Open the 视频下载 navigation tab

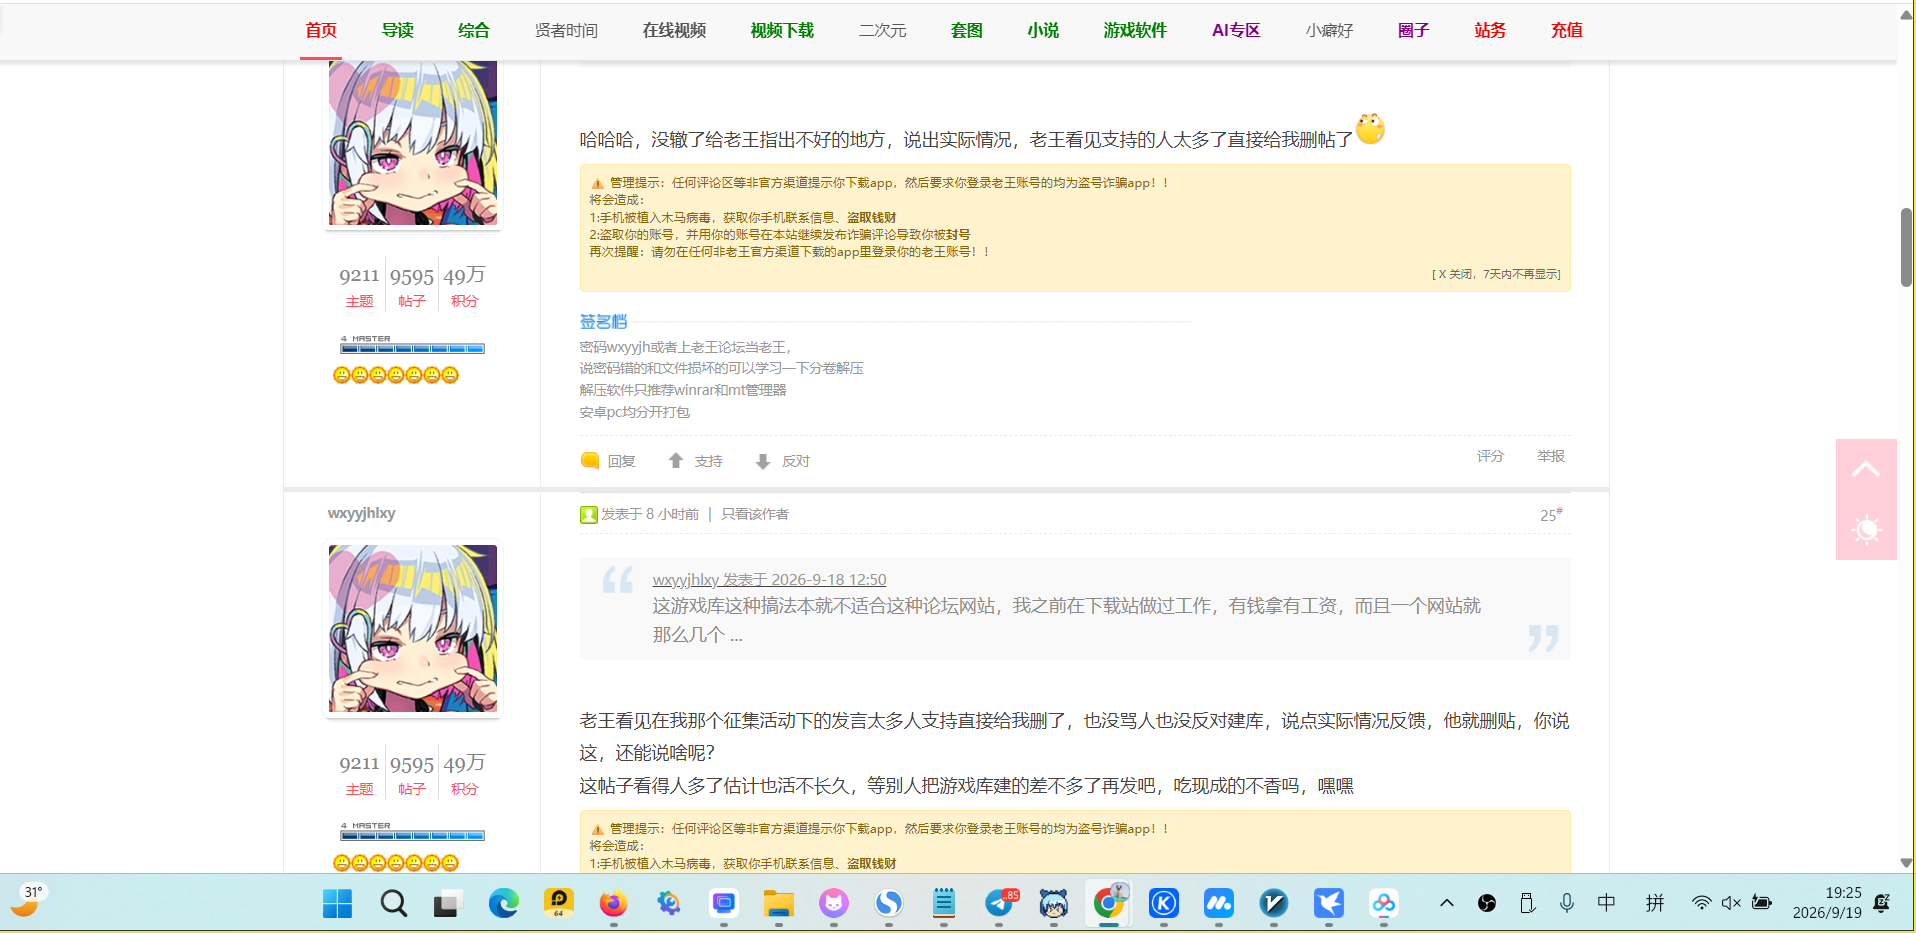782,30
